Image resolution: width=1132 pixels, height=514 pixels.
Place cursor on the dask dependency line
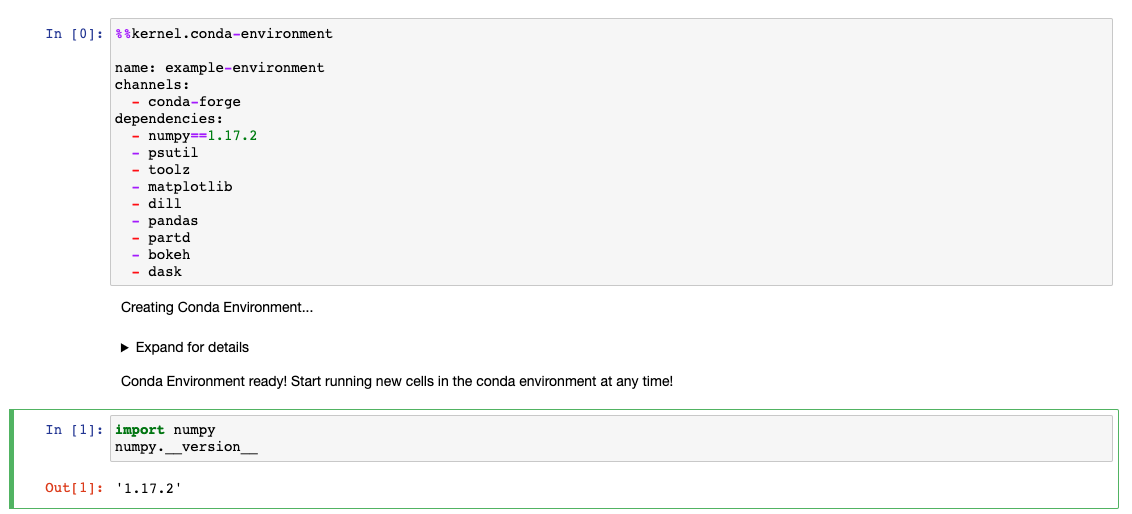pos(165,272)
